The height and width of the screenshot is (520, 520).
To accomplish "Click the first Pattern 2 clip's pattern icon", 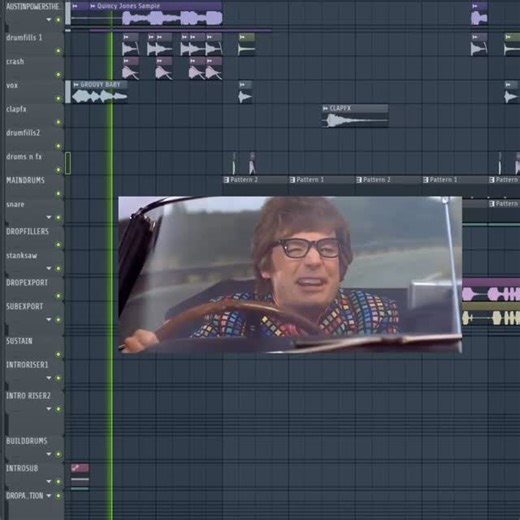I will pyautogui.click(x=226, y=180).
